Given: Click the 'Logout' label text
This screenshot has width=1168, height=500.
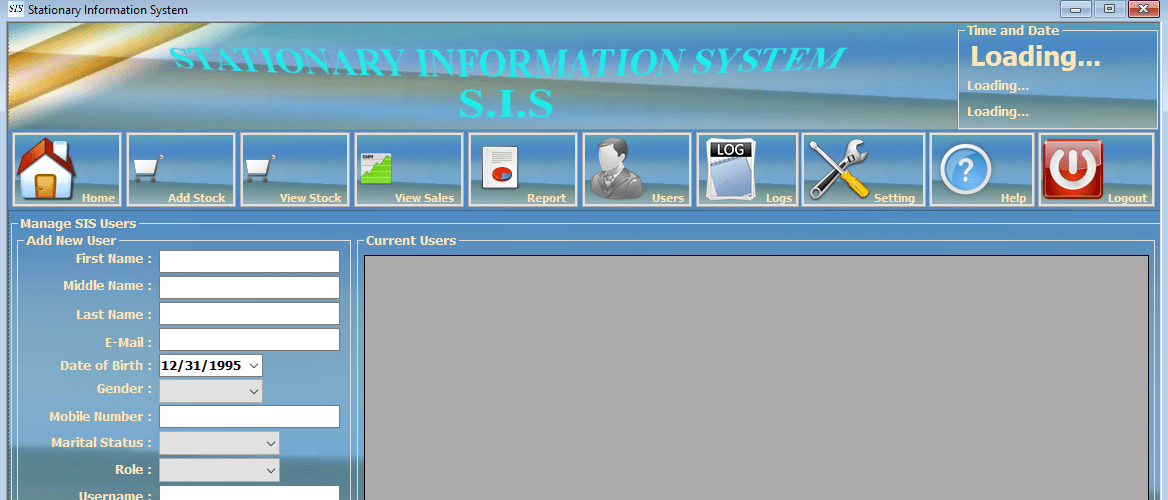Looking at the screenshot, I should click(x=1127, y=198).
